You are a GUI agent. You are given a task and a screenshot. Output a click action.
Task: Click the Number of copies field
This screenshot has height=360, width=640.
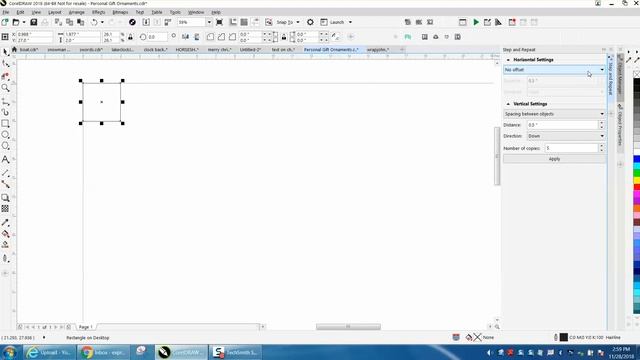pyautogui.click(x=571, y=148)
